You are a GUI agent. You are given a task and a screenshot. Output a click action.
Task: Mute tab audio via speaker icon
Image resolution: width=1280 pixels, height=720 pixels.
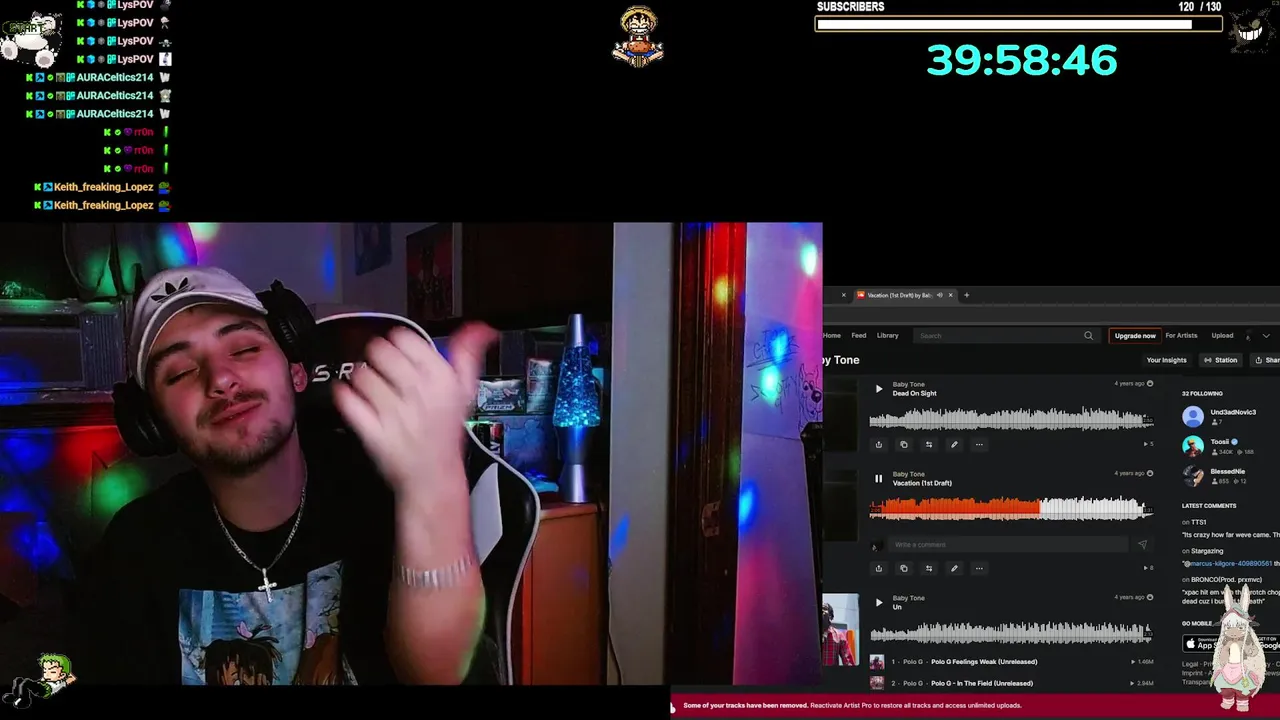pos(939,295)
